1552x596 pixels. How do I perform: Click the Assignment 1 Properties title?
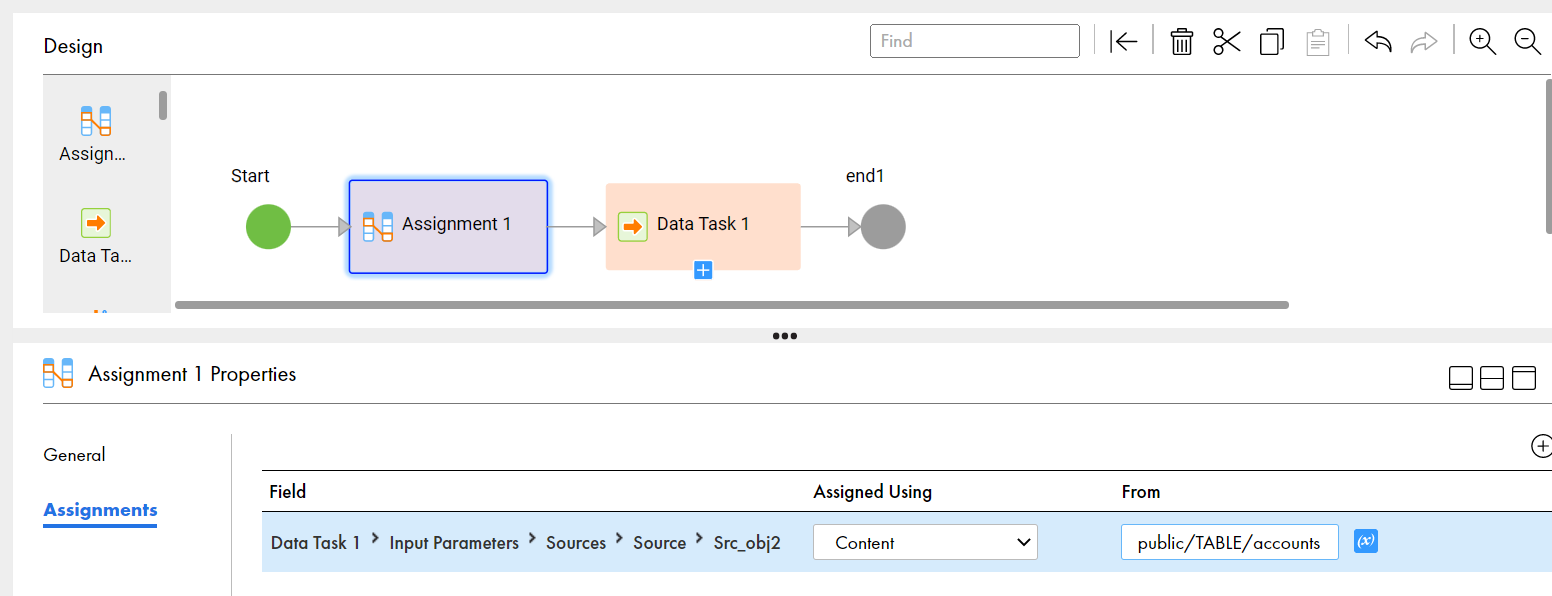coord(192,374)
